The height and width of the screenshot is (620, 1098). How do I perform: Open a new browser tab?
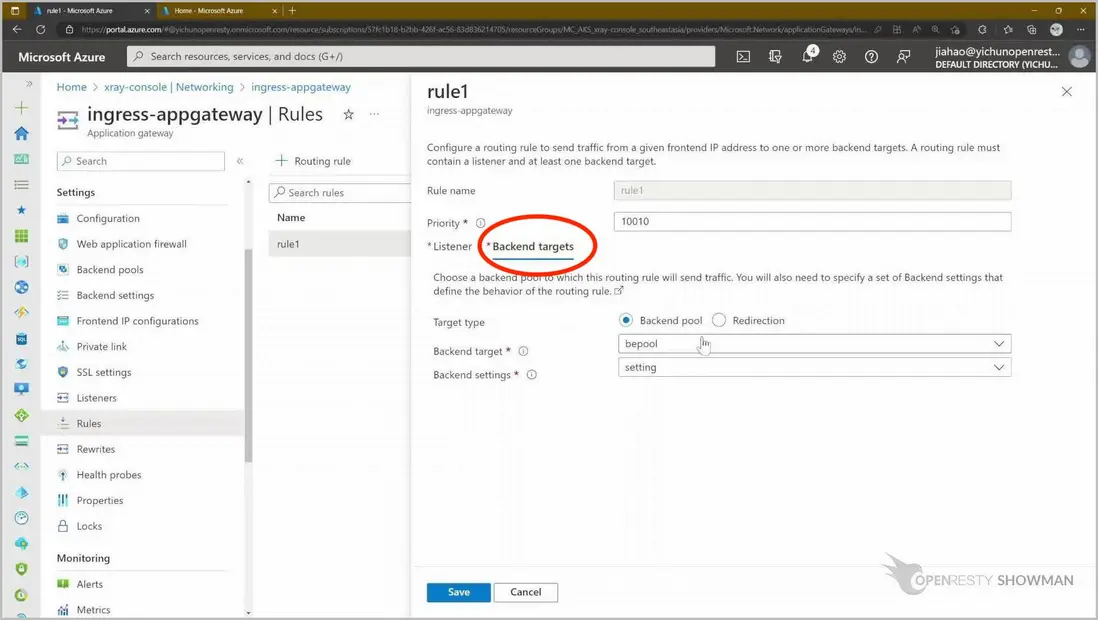[293, 11]
